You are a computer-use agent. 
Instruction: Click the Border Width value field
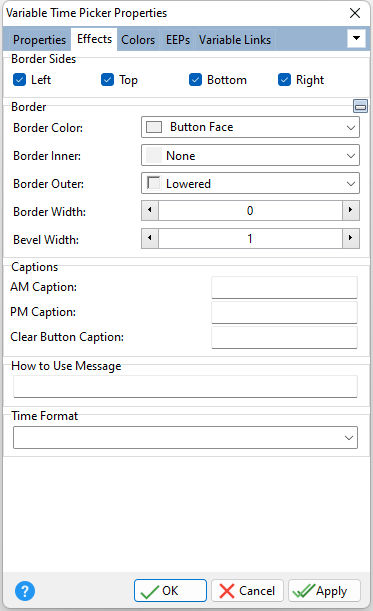250,210
